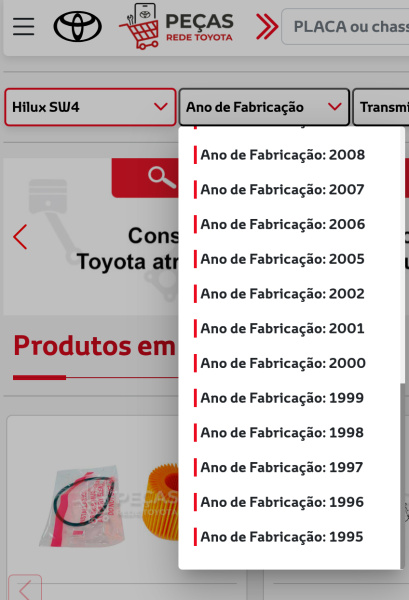
Task: Click previous arrow in products carousel
Action: (25, 587)
